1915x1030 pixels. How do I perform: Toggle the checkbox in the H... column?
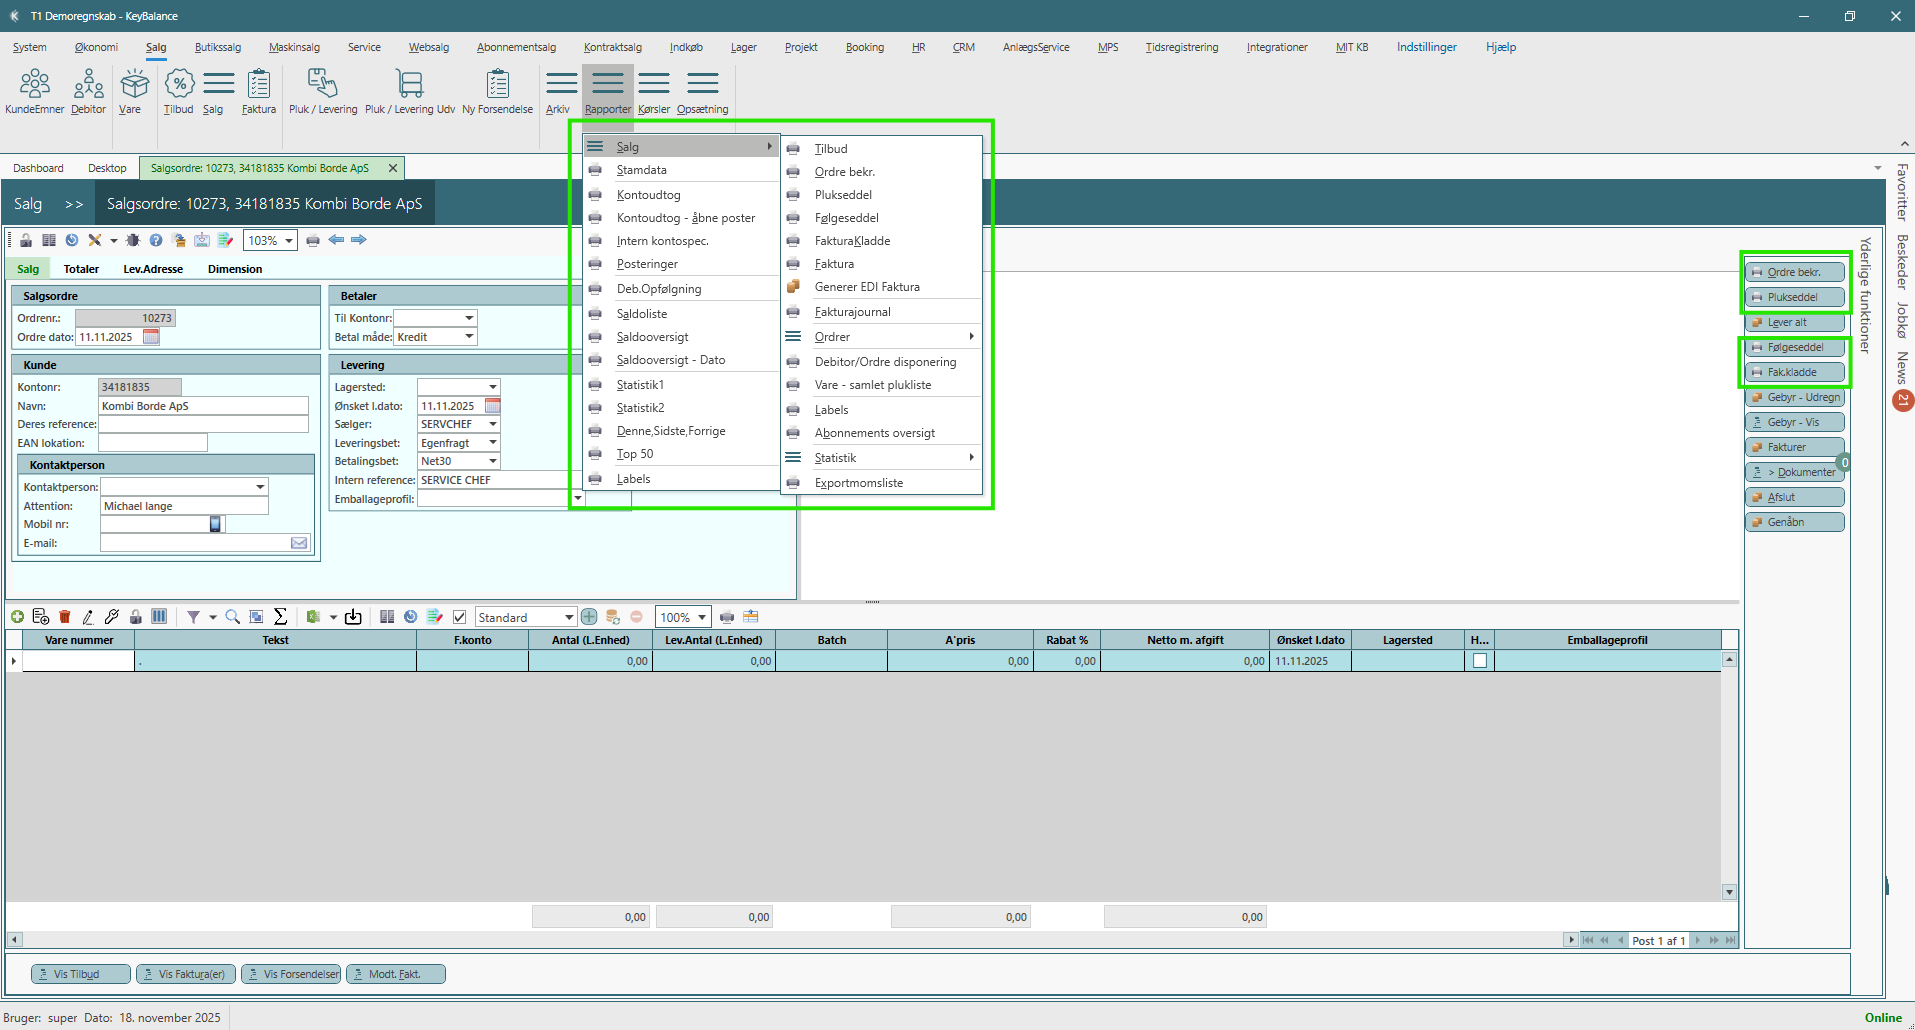click(1479, 661)
